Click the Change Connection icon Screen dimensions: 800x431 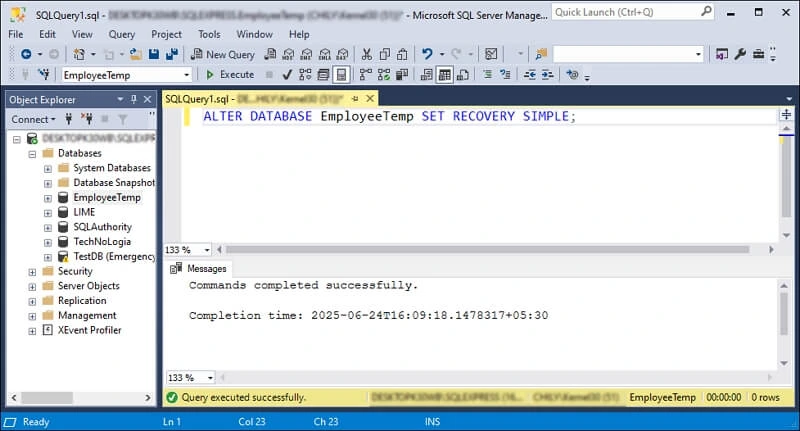[x=44, y=75]
